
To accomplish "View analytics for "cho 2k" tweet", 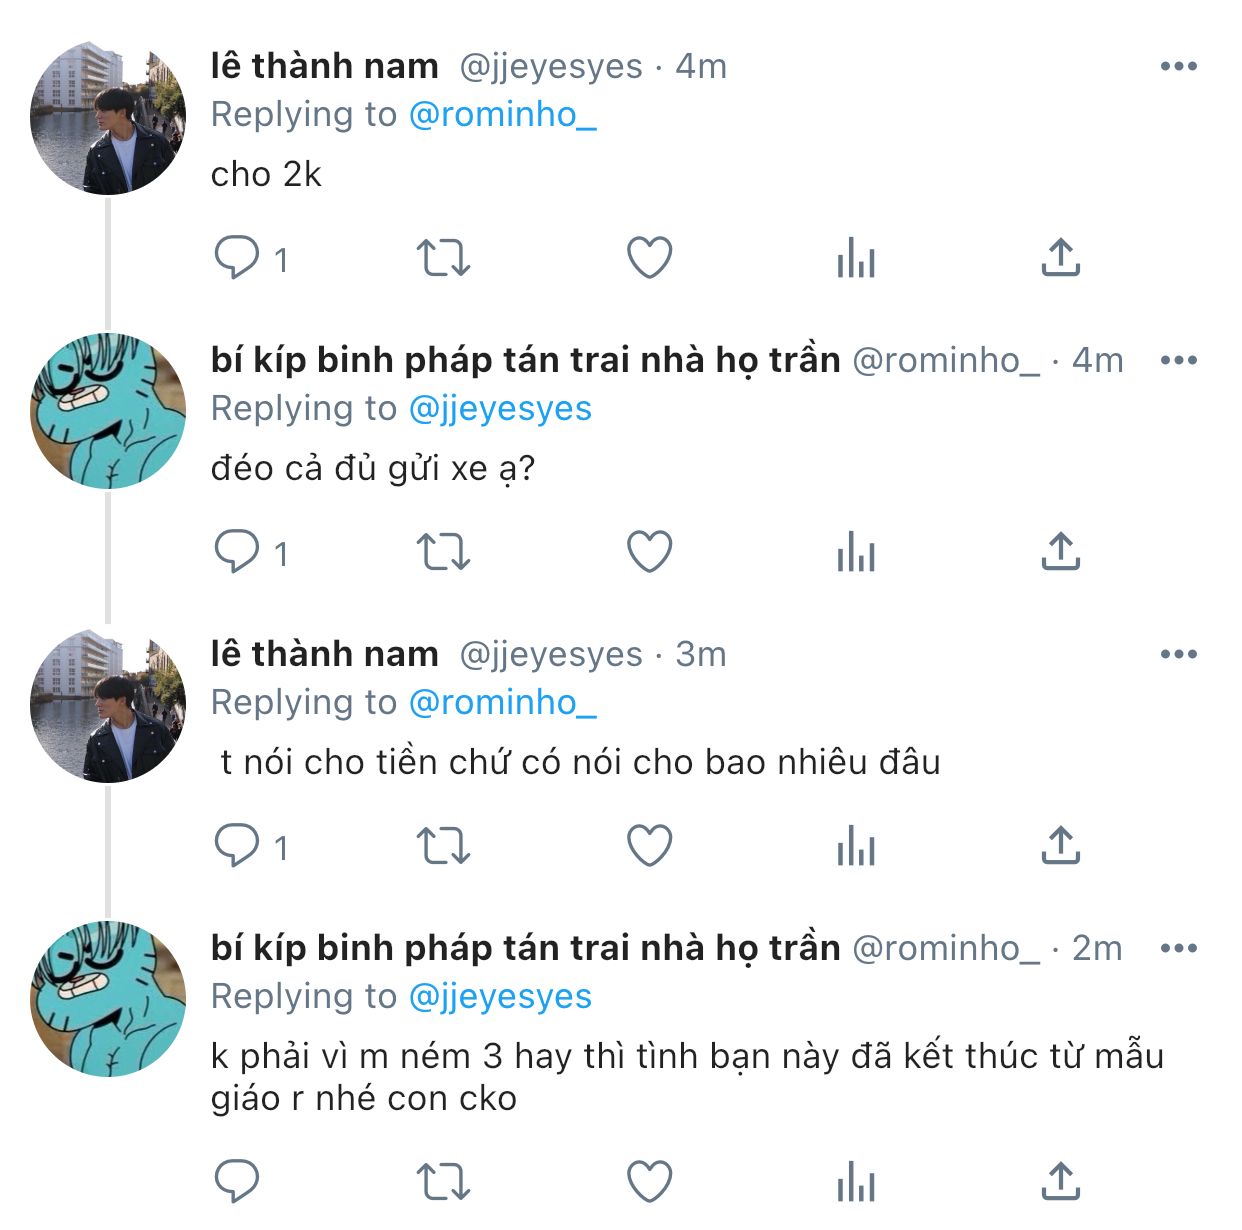I will pyautogui.click(x=856, y=258).
